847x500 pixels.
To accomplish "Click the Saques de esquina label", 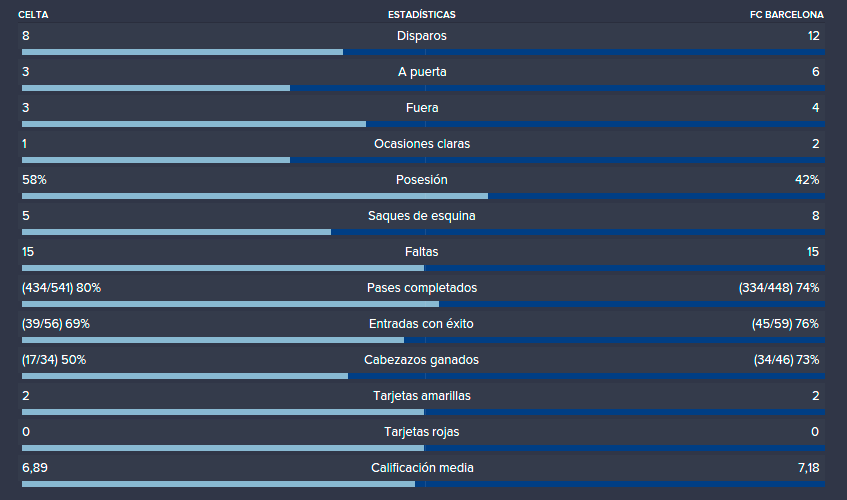I will click(421, 216).
